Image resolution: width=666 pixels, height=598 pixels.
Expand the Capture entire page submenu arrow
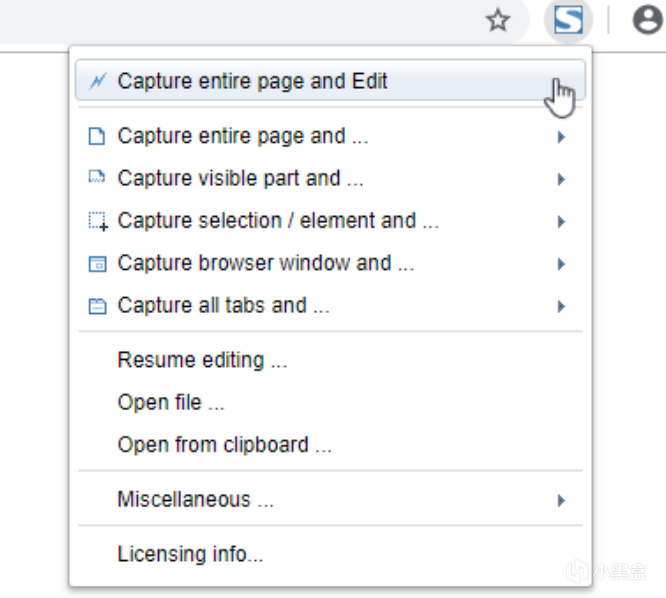tap(562, 137)
